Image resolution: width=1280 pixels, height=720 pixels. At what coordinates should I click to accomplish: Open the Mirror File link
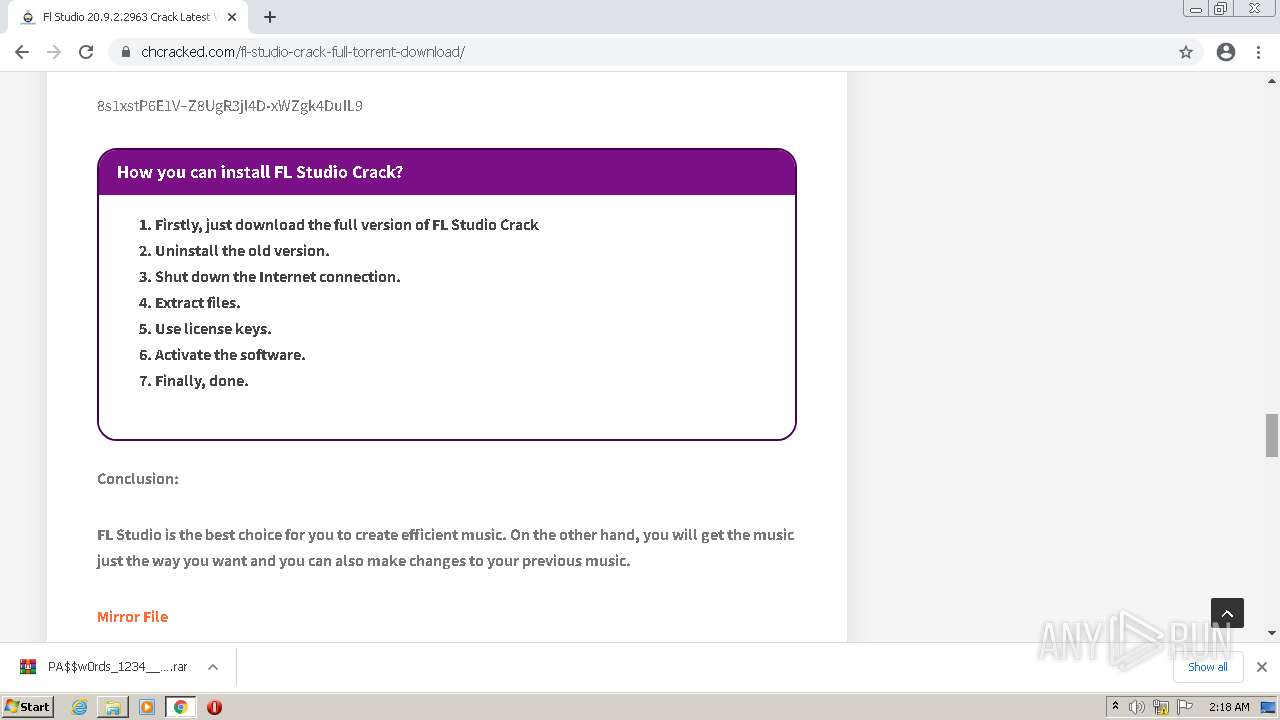[132, 616]
